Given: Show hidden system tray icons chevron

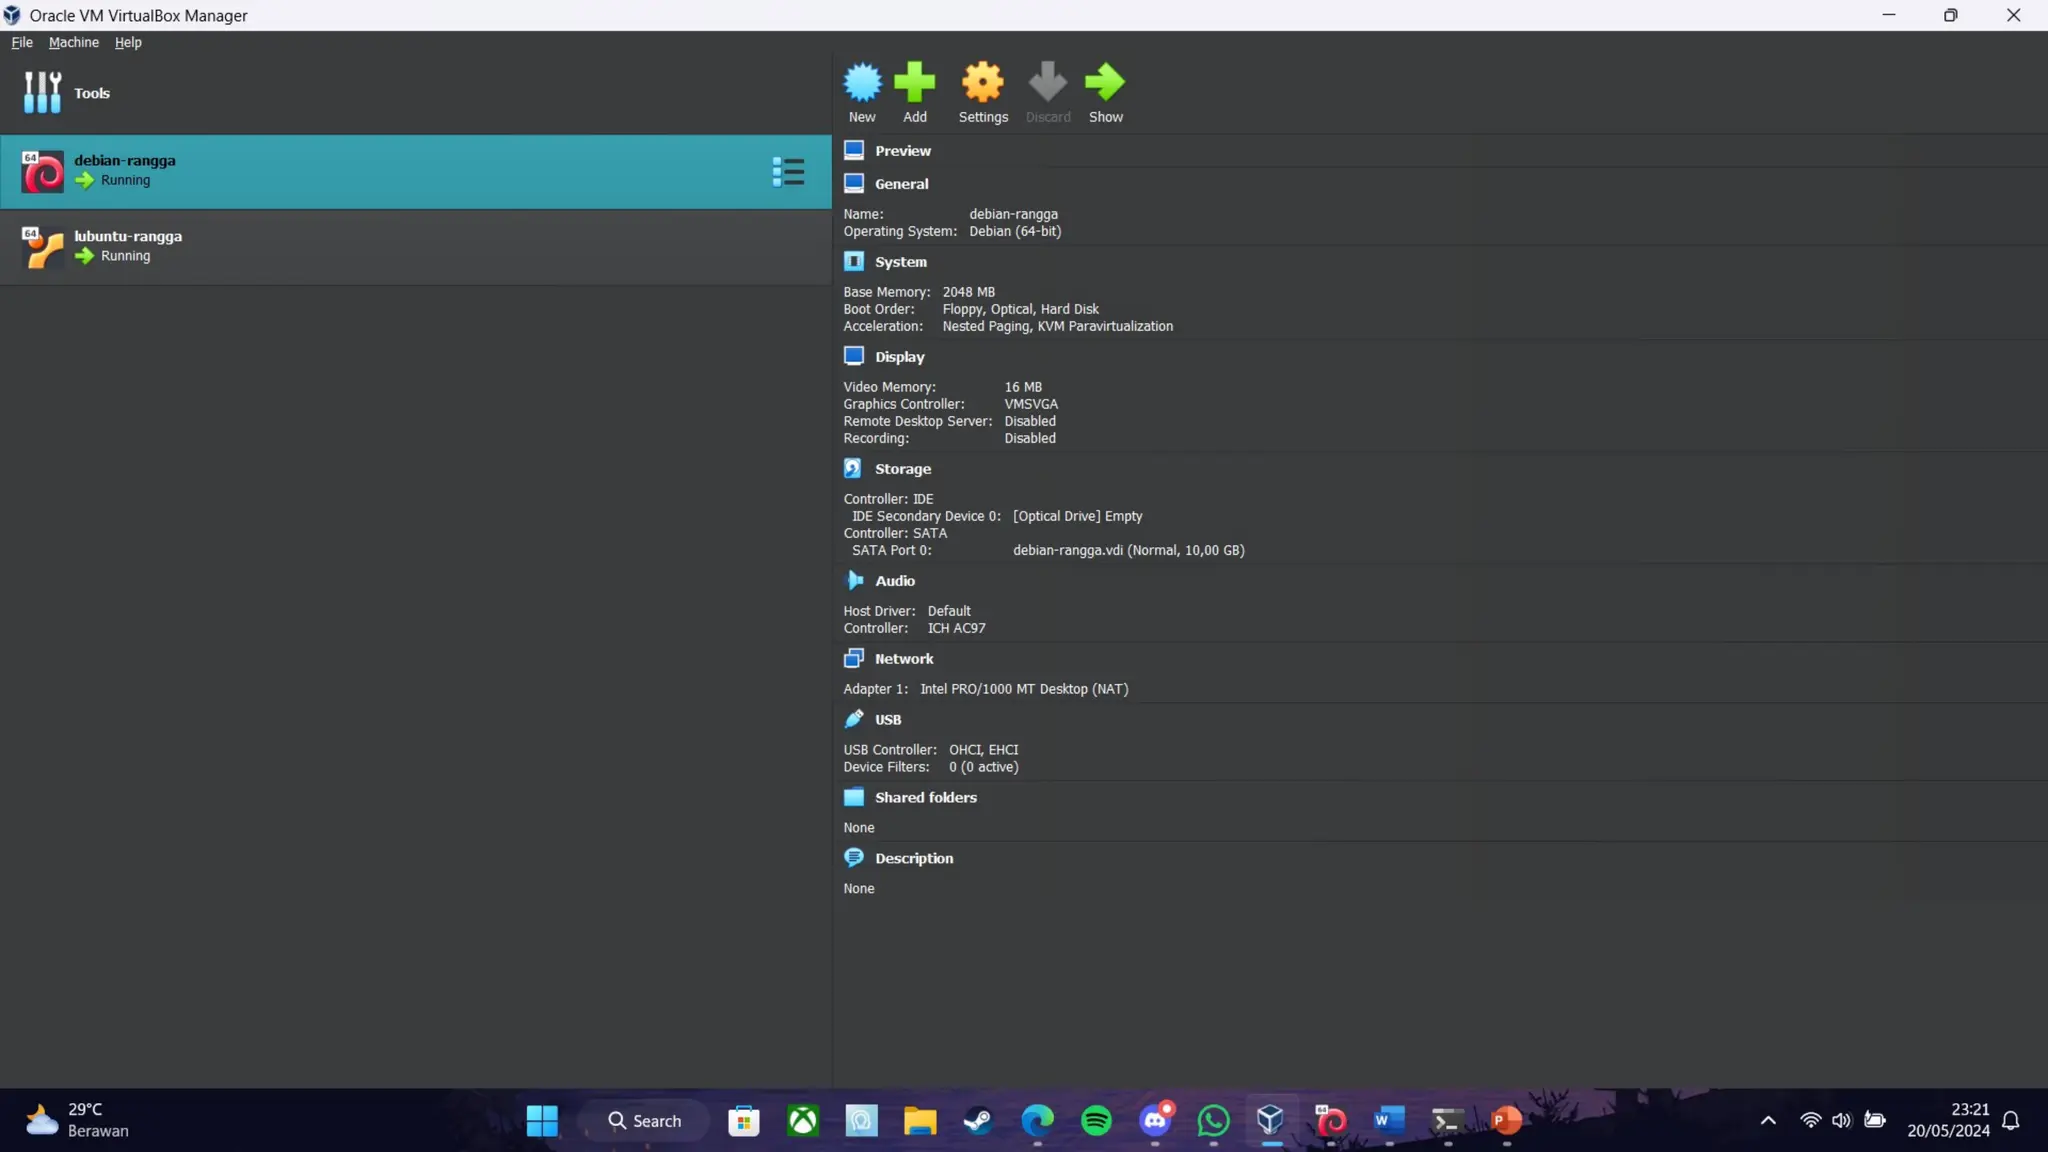Looking at the screenshot, I should point(1767,1120).
